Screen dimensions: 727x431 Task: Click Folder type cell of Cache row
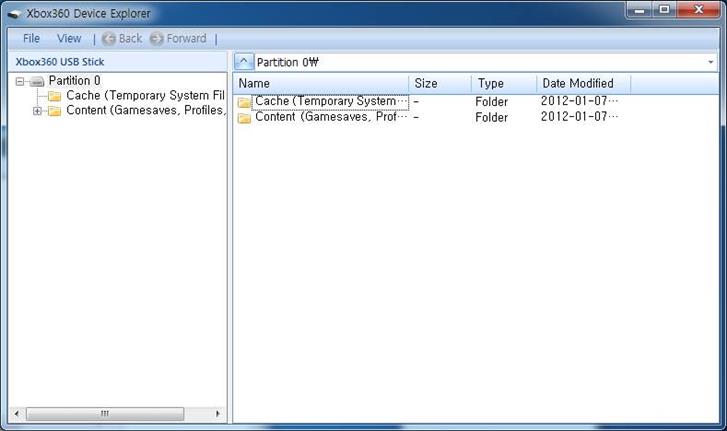pyautogui.click(x=491, y=101)
